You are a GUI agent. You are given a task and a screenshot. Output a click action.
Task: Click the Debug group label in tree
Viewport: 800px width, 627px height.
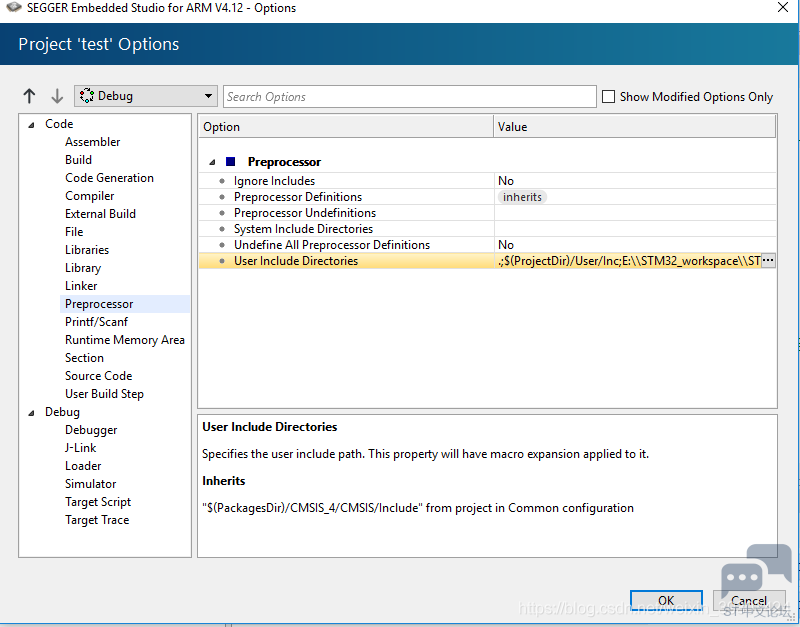click(x=62, y=412)
